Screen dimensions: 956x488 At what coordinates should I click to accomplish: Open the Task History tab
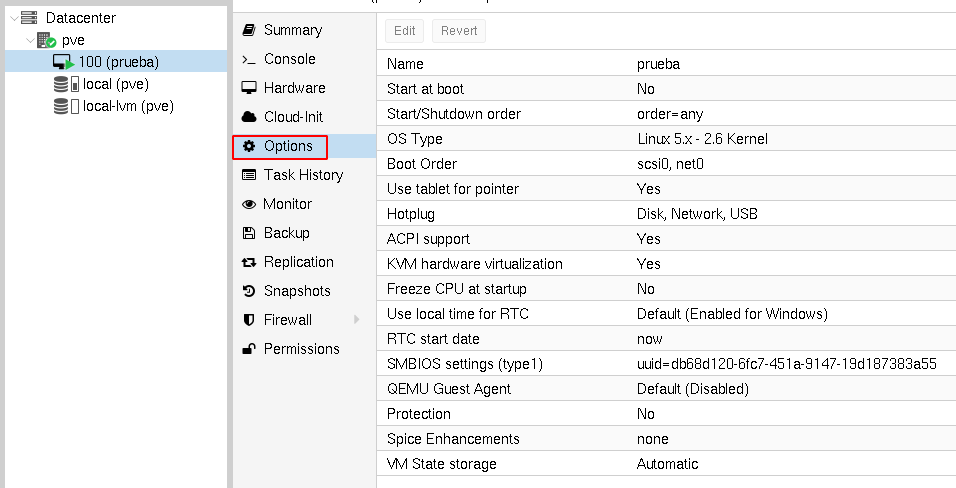(303, 175)
